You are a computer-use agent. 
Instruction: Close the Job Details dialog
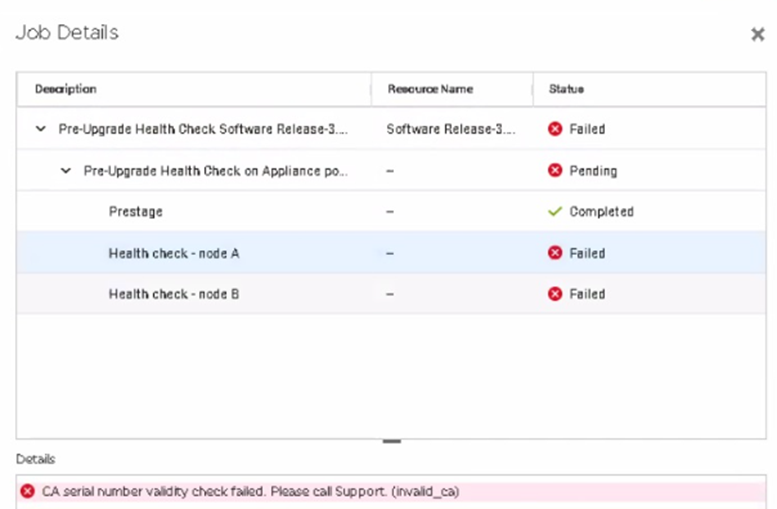pyautogui.click(x=757, y=34)
